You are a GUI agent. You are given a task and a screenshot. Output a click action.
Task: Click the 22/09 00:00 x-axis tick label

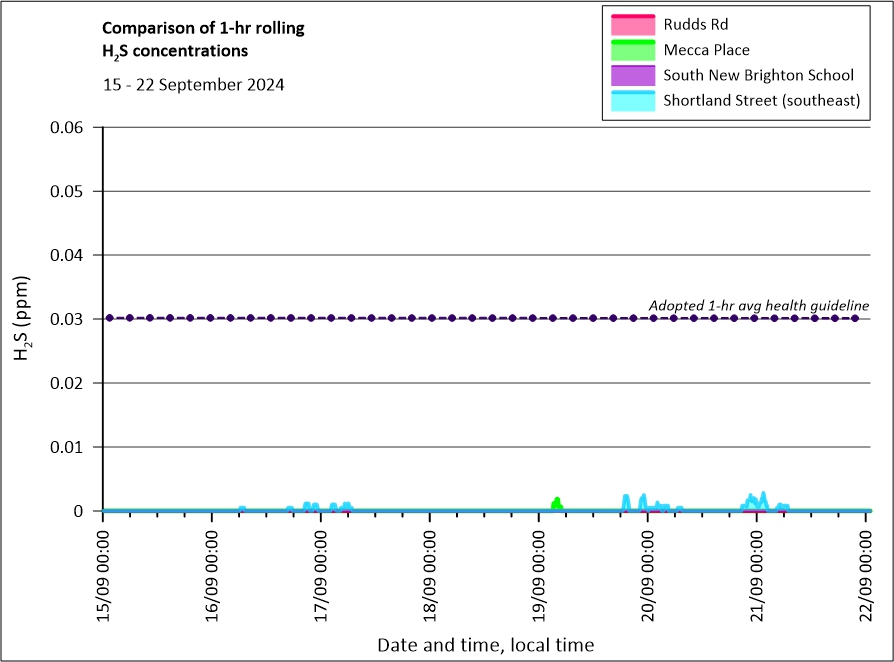click(x=866, y=568)
